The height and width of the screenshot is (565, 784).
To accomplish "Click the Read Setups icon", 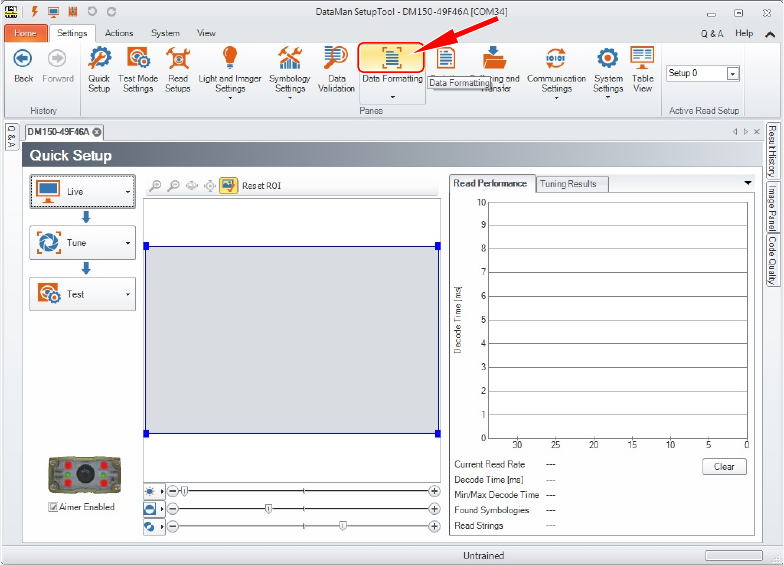I will [178, 69].
